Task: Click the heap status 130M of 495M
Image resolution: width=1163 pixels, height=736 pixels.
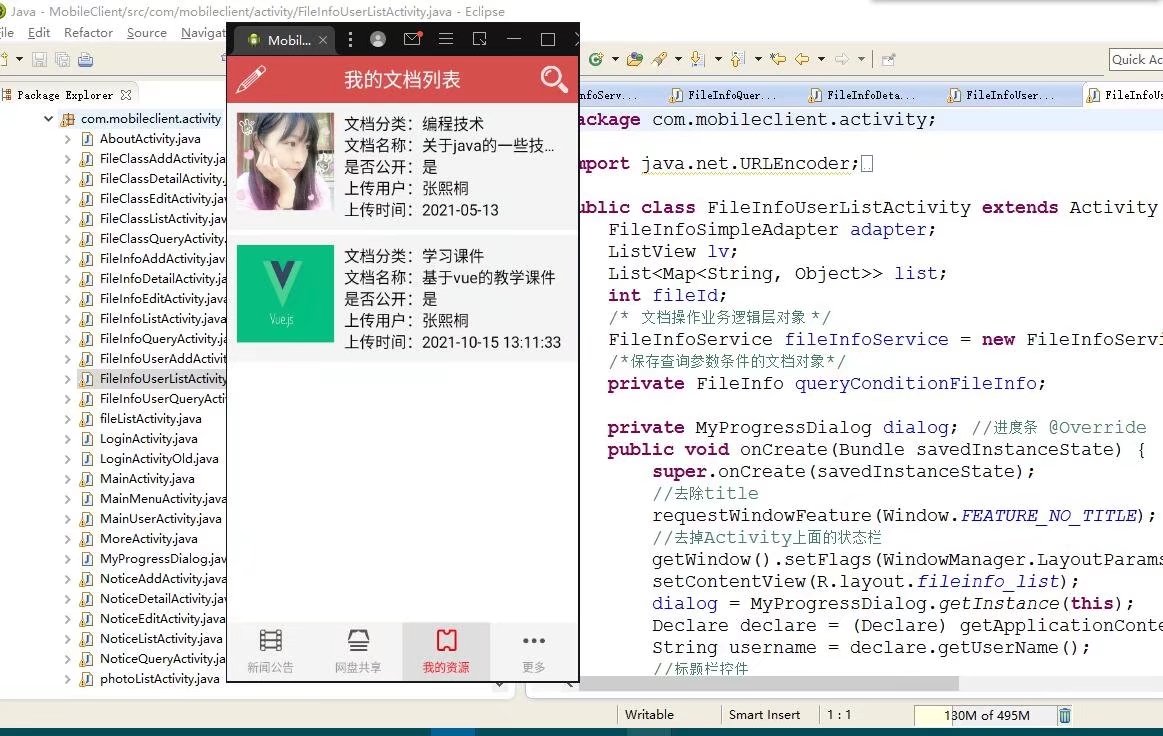Action: pos(986,715)
